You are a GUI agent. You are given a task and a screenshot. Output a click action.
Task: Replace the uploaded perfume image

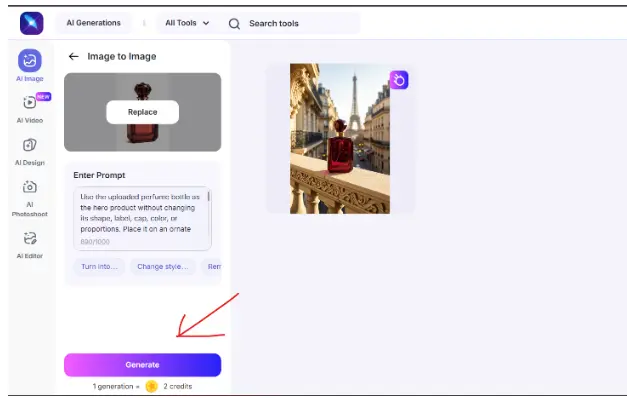pos(142,112)
